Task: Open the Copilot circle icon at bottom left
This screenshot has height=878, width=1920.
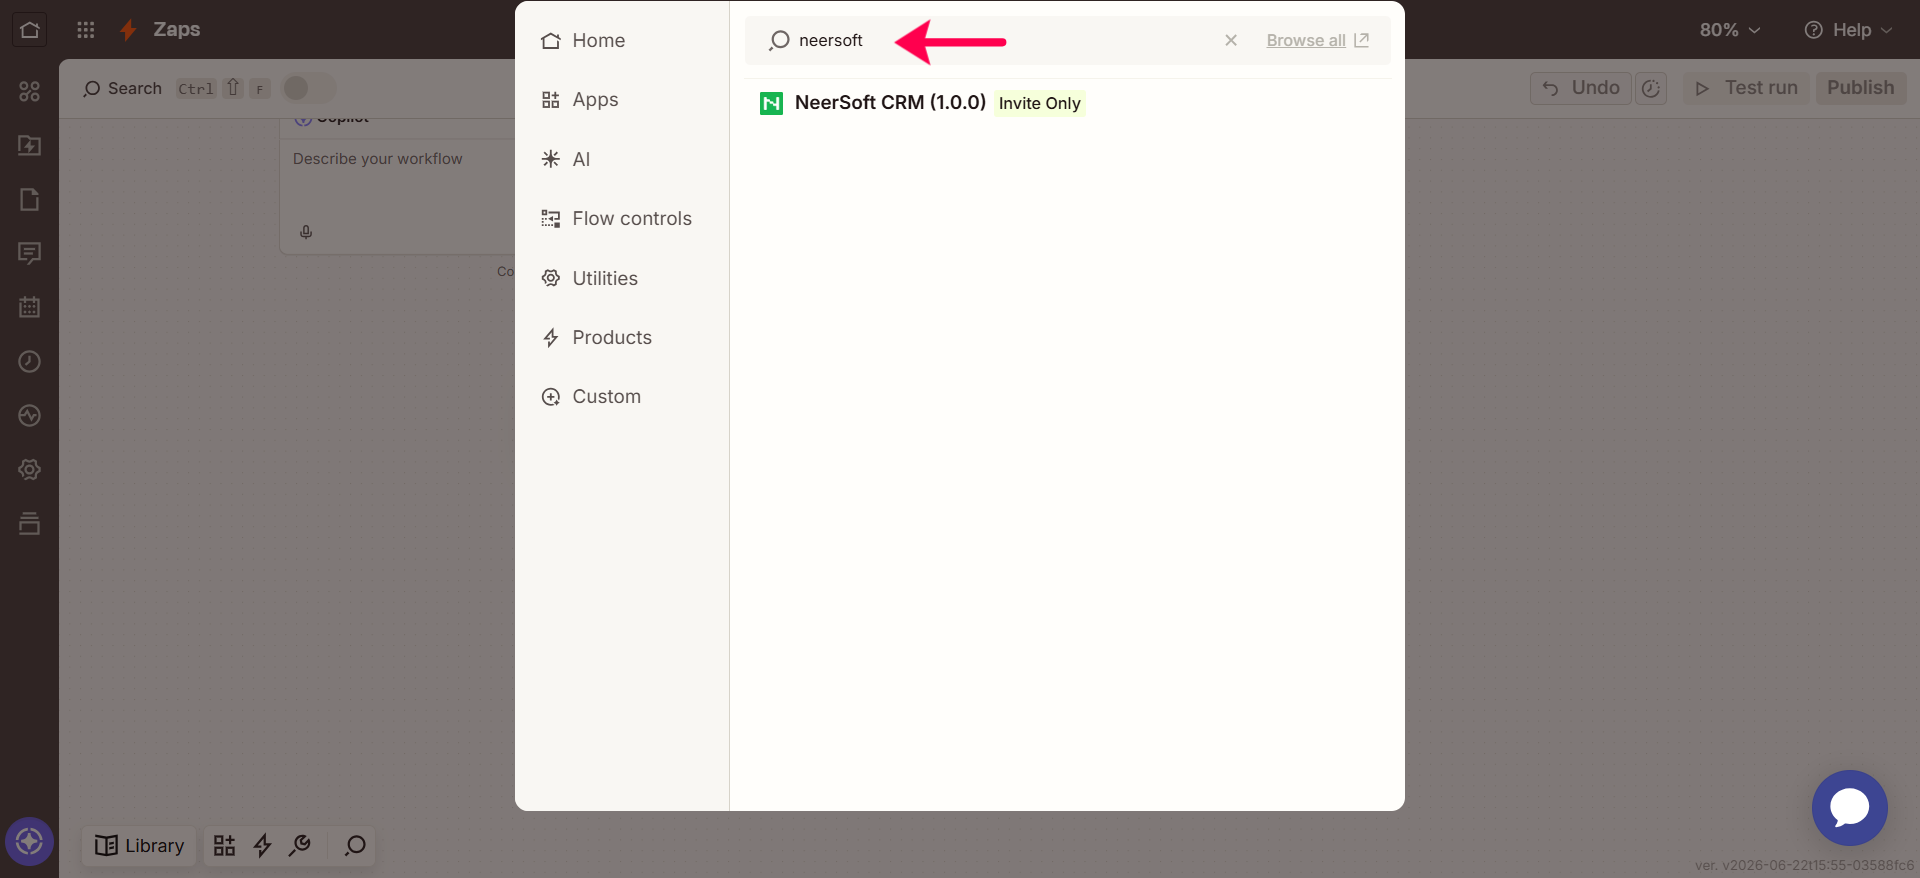Action: [29, 842]
